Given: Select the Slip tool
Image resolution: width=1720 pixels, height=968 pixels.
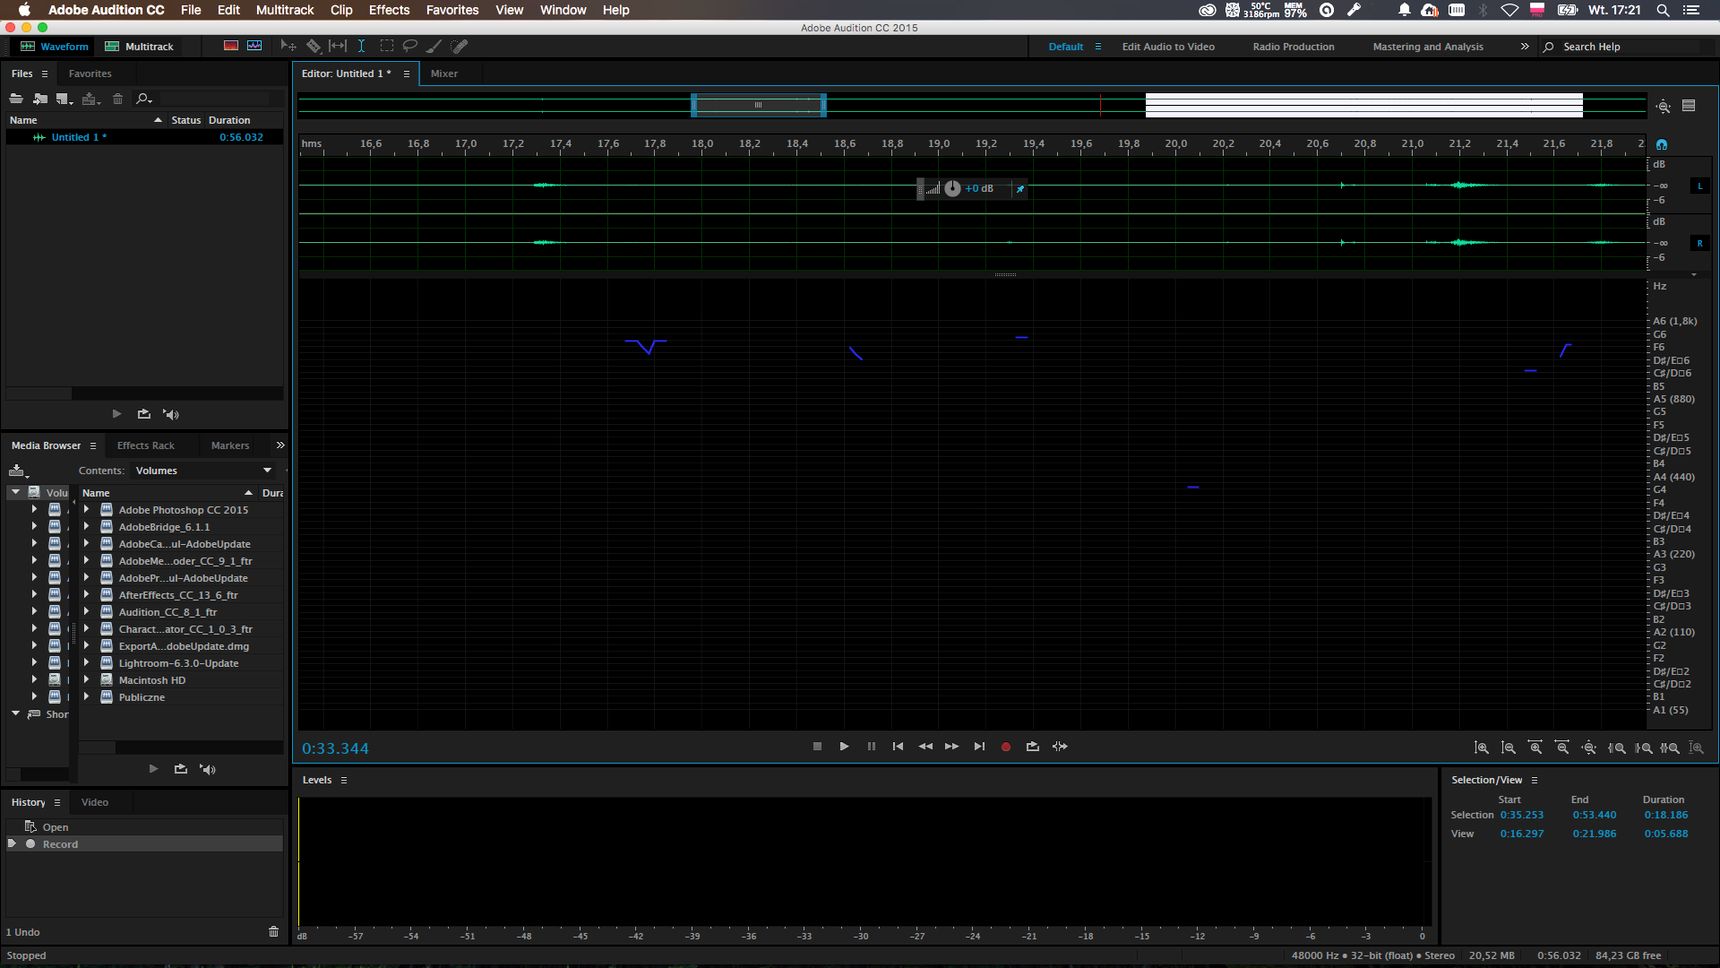Looking at the screenshot, I should (338, 46).
